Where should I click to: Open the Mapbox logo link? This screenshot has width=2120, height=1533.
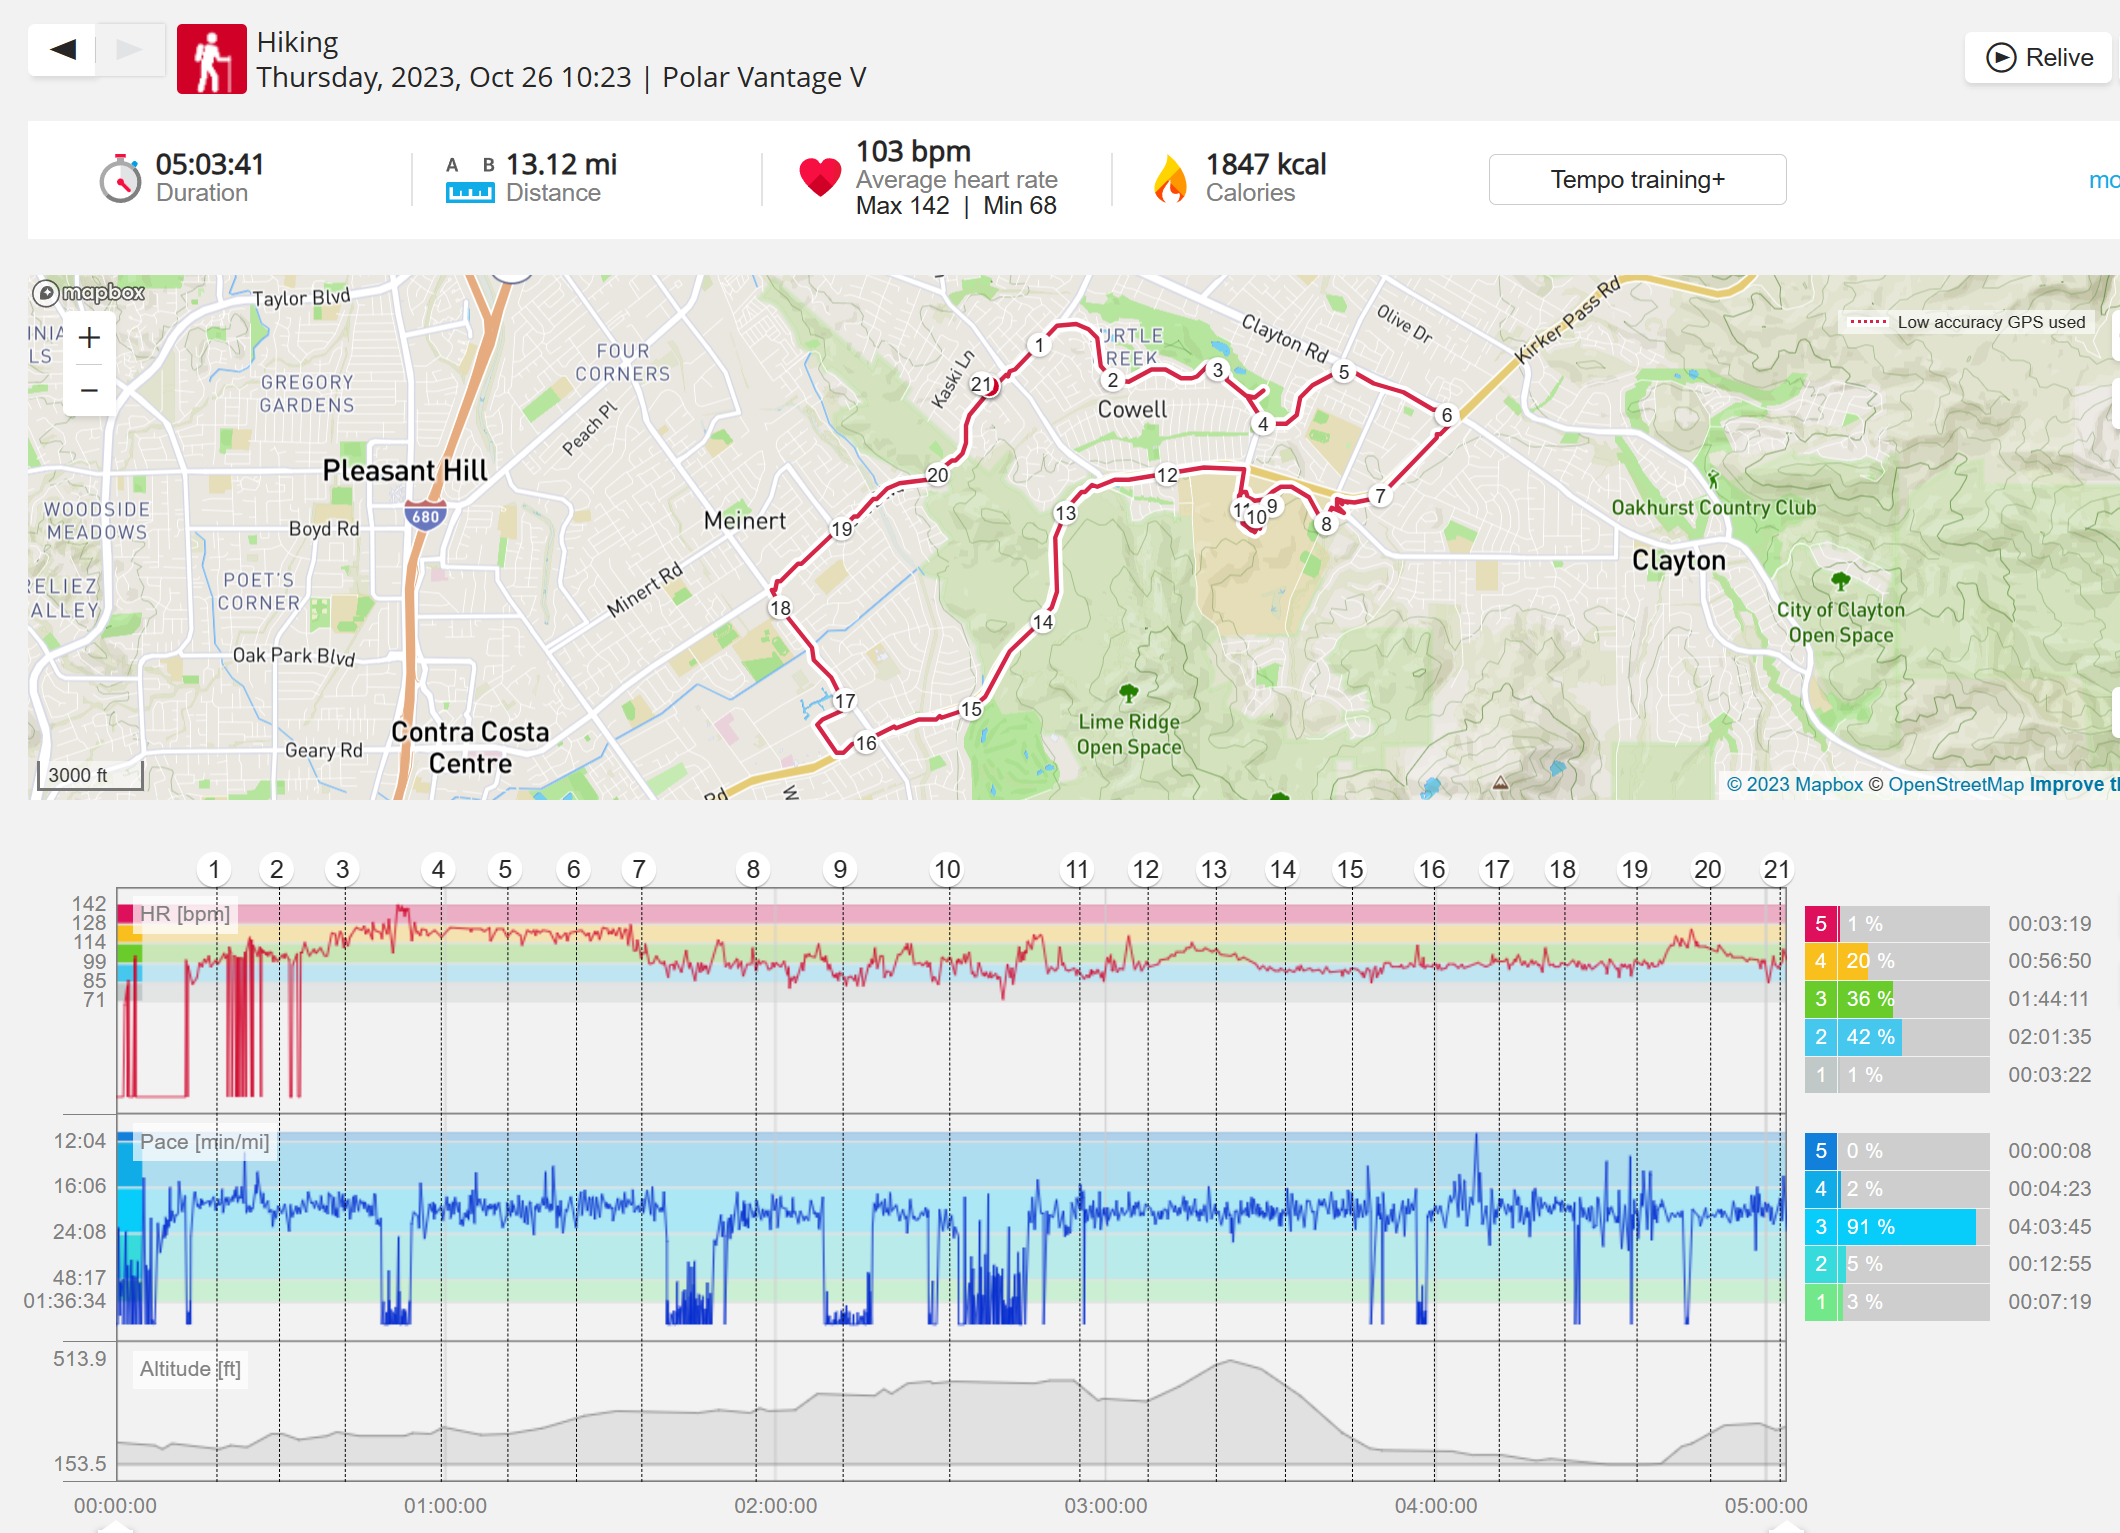[89, 293]
